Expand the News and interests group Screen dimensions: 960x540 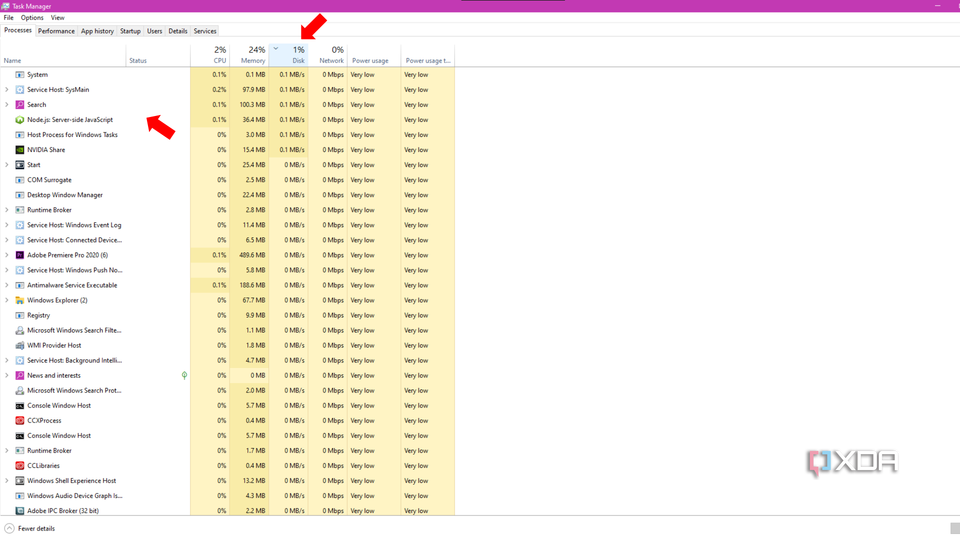coord(7,375)
